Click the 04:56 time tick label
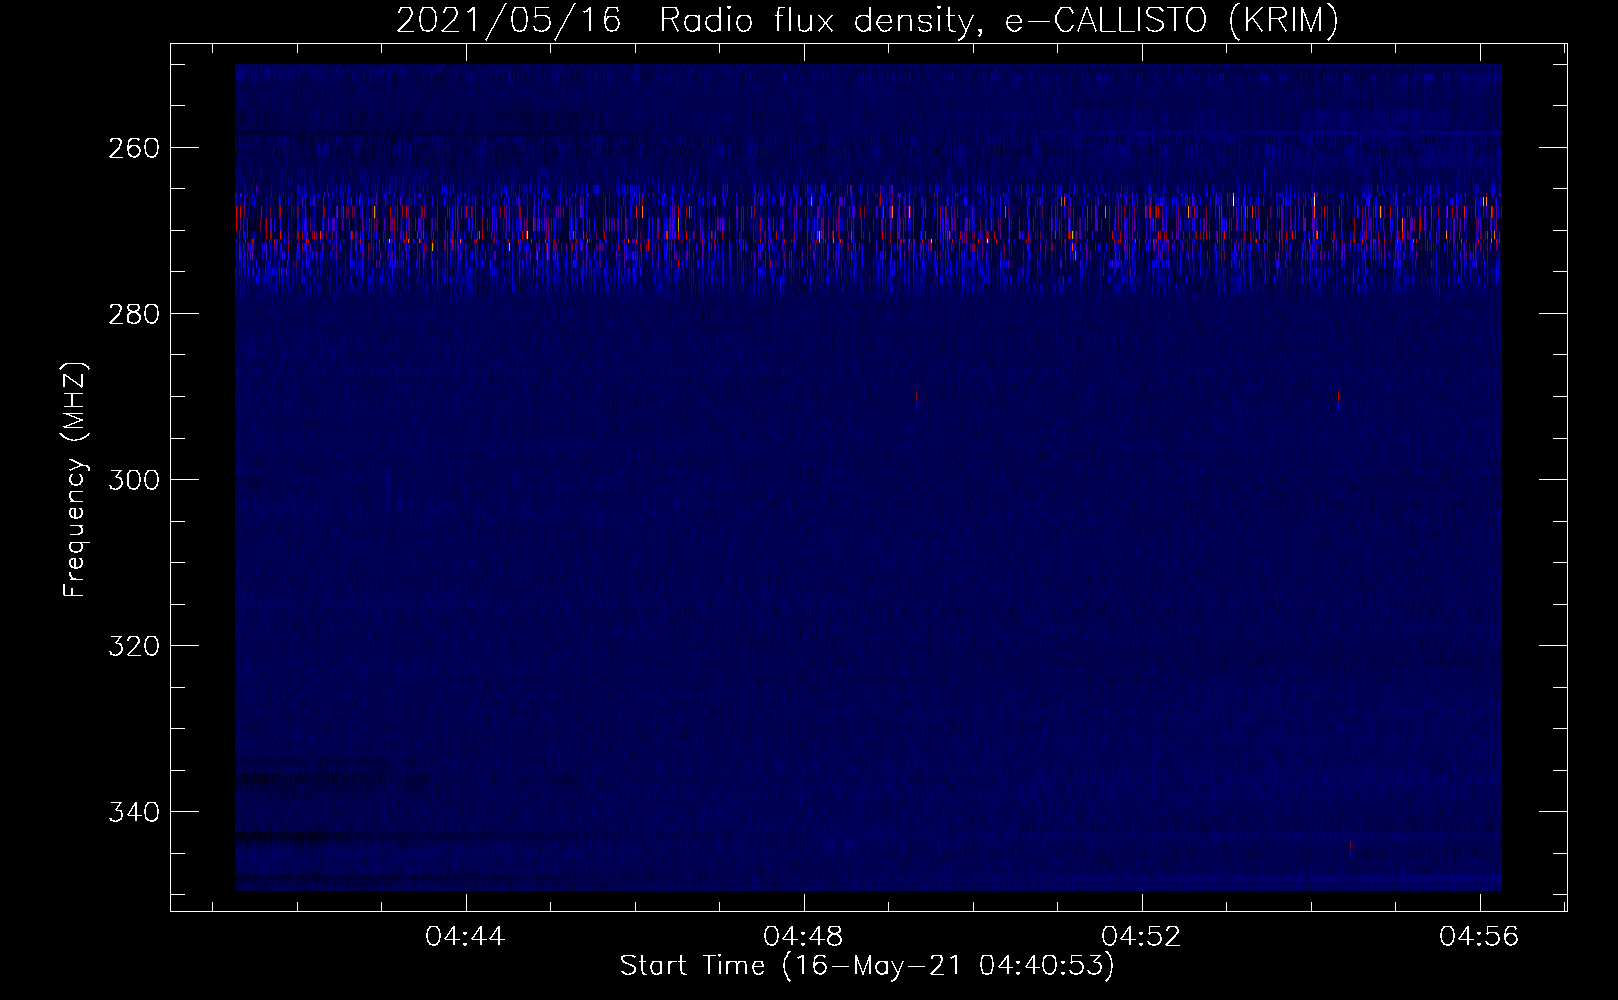Screen dimensions: 1618x1000 pyautogui.click(x=1479, y=937)
